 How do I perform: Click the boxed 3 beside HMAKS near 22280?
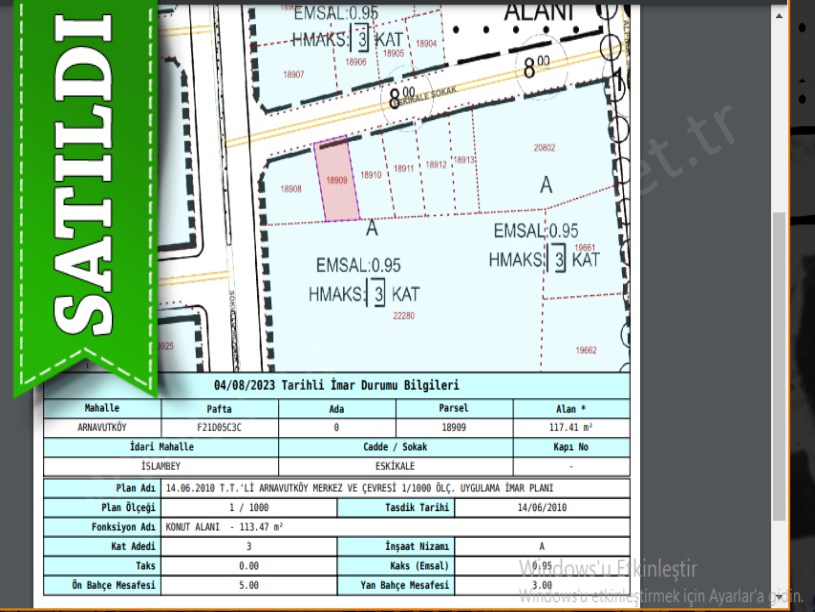(378, 294)
